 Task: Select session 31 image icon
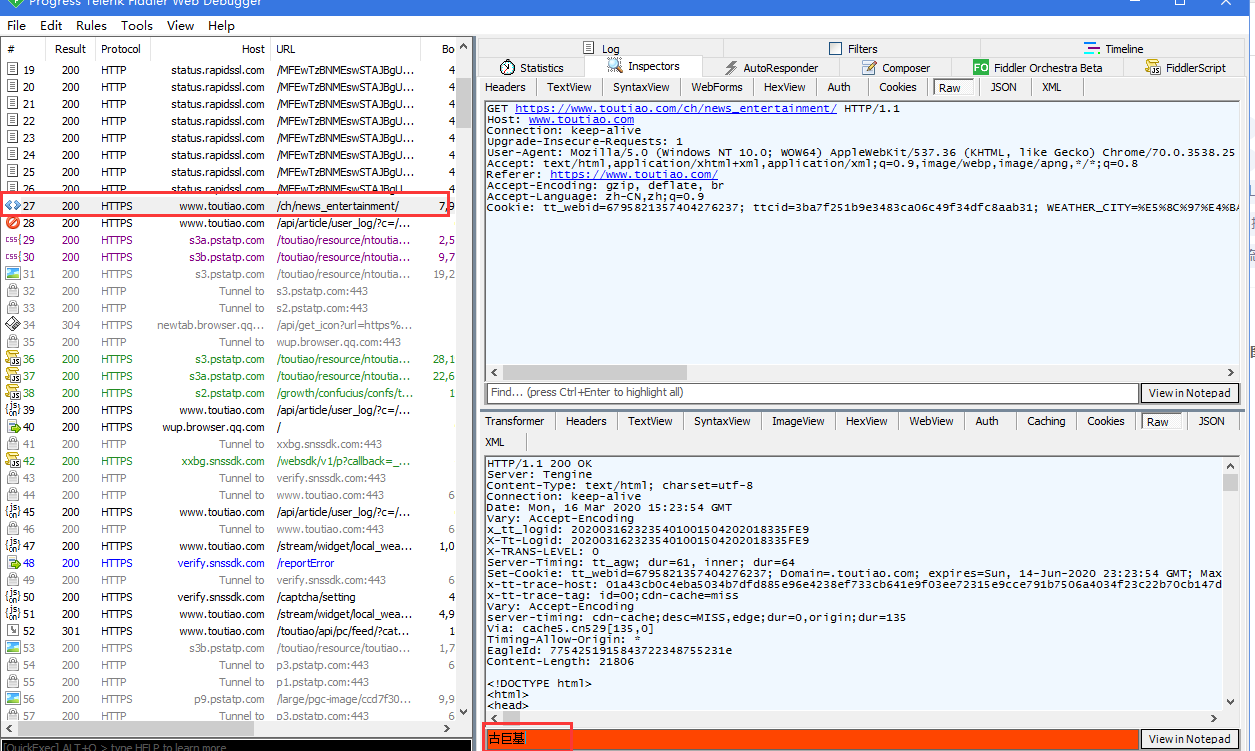[12, 274]
